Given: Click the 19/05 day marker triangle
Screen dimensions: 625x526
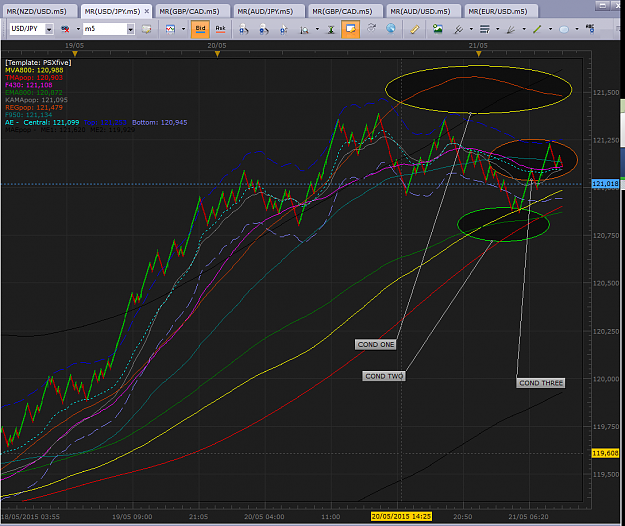Looking at the screenshot, I should [75, 54].
